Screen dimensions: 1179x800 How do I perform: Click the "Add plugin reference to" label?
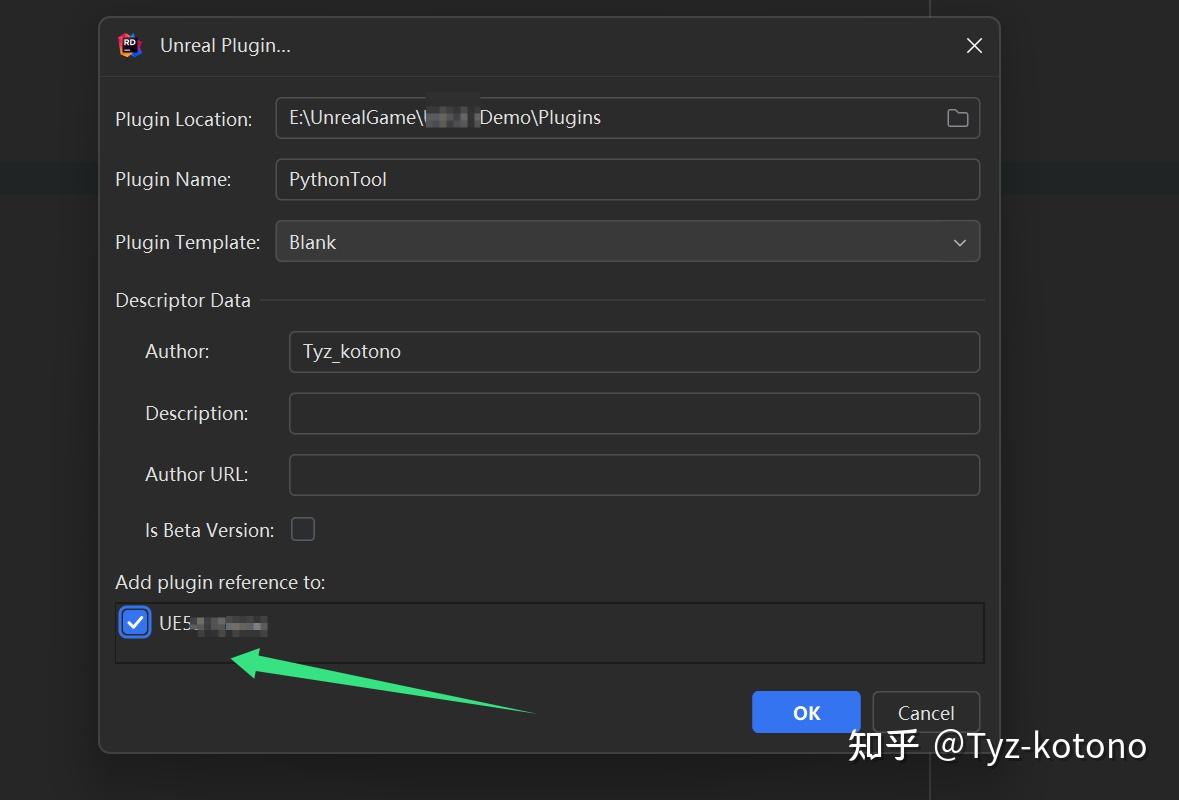pyautogui.click(x=216, y=581)
